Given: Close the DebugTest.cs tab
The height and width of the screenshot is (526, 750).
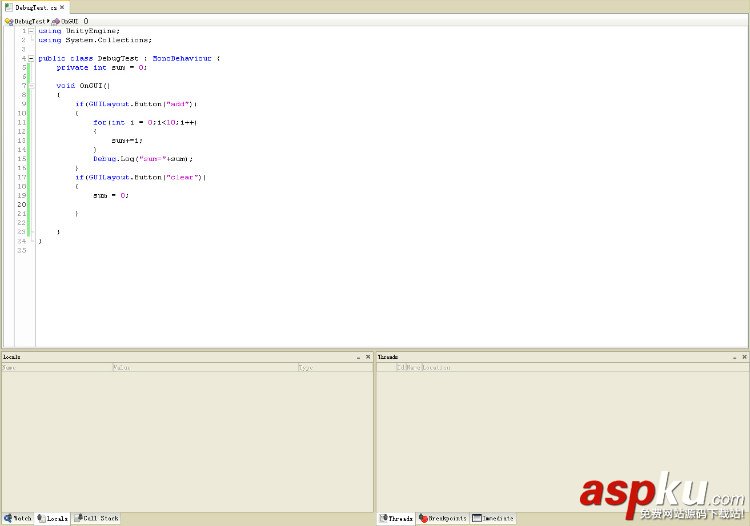Looking at the screenshot, I should pos(62,7).
